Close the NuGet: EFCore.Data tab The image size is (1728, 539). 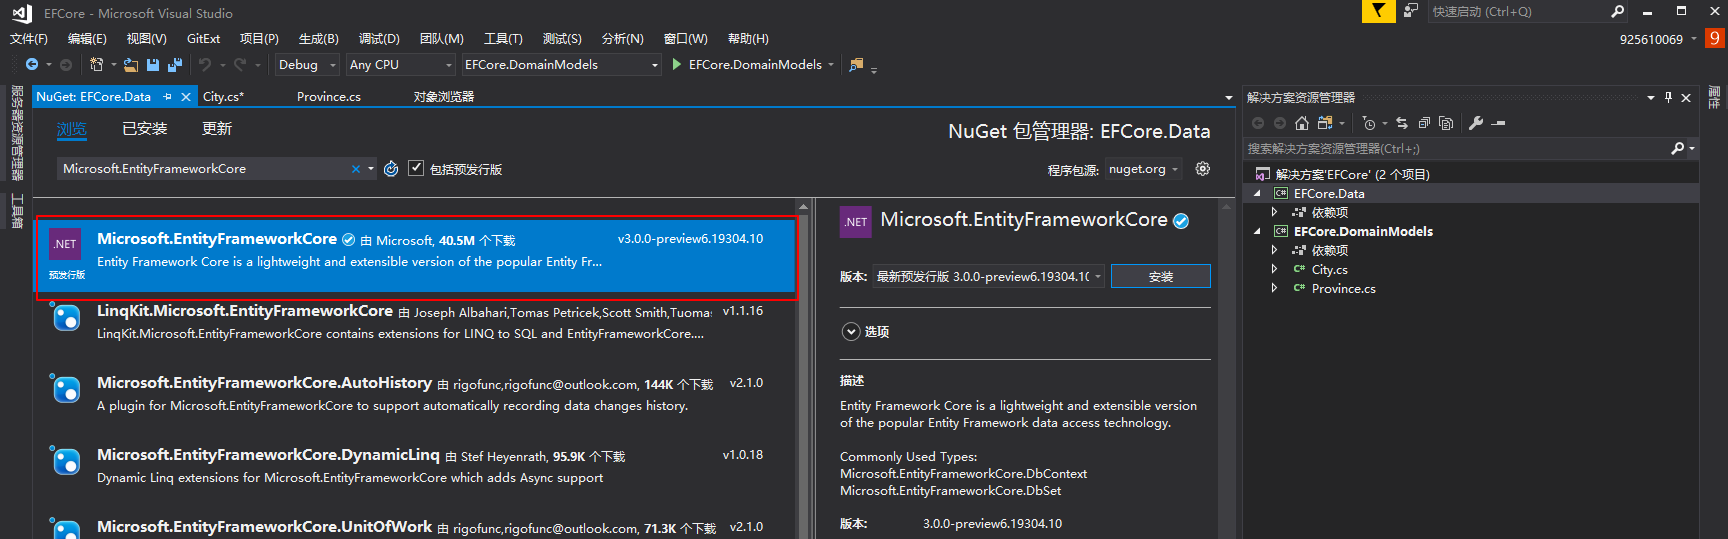tap(186, 97)
